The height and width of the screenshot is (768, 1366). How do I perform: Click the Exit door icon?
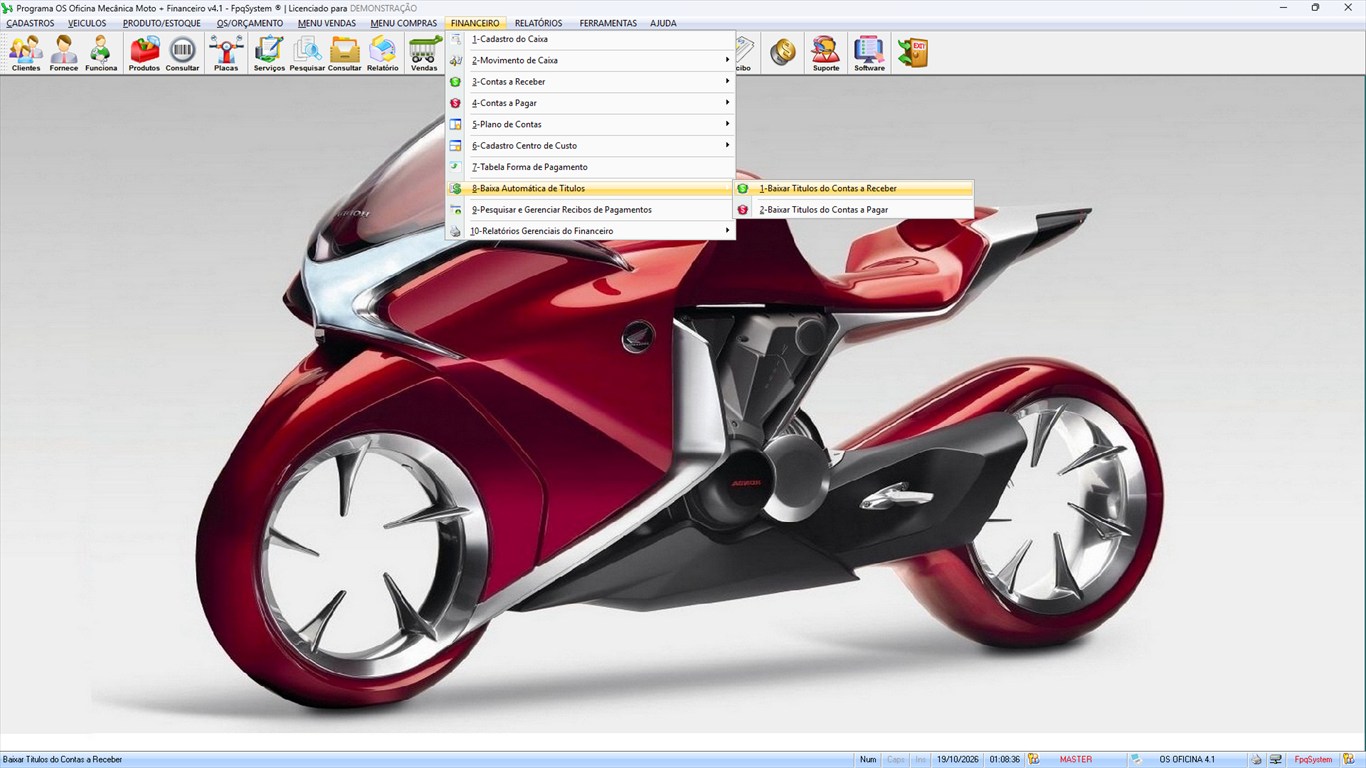coord(912,53)
